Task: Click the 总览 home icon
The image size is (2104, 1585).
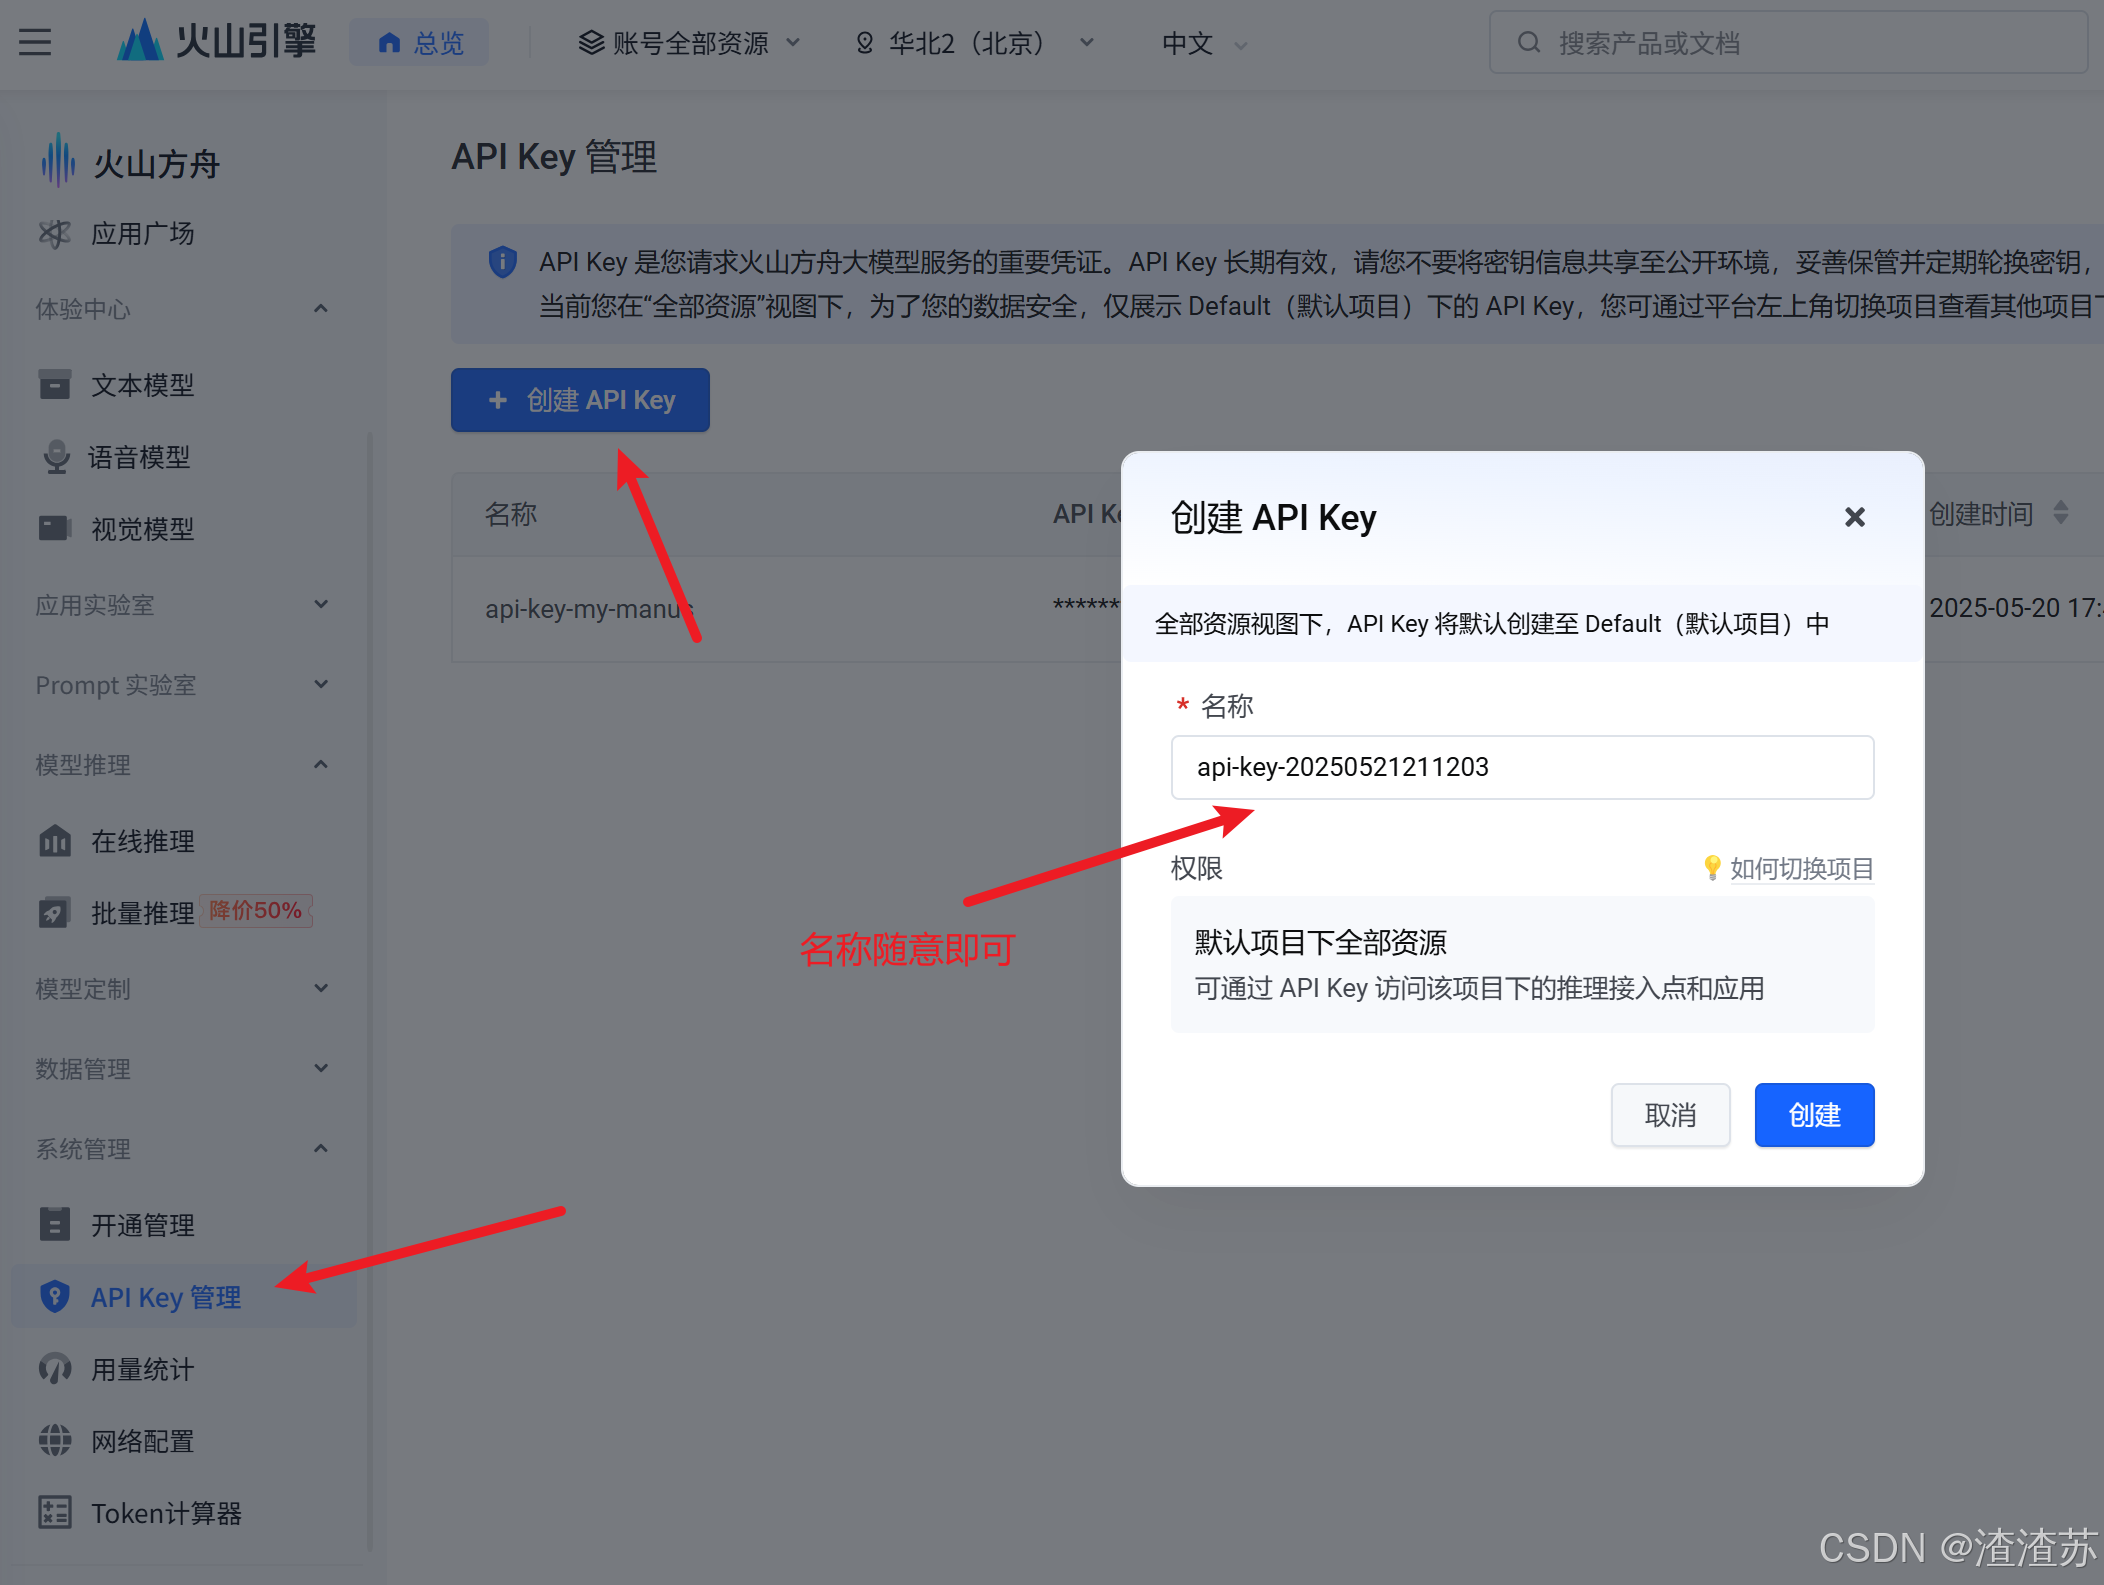Action: point(390,43)
